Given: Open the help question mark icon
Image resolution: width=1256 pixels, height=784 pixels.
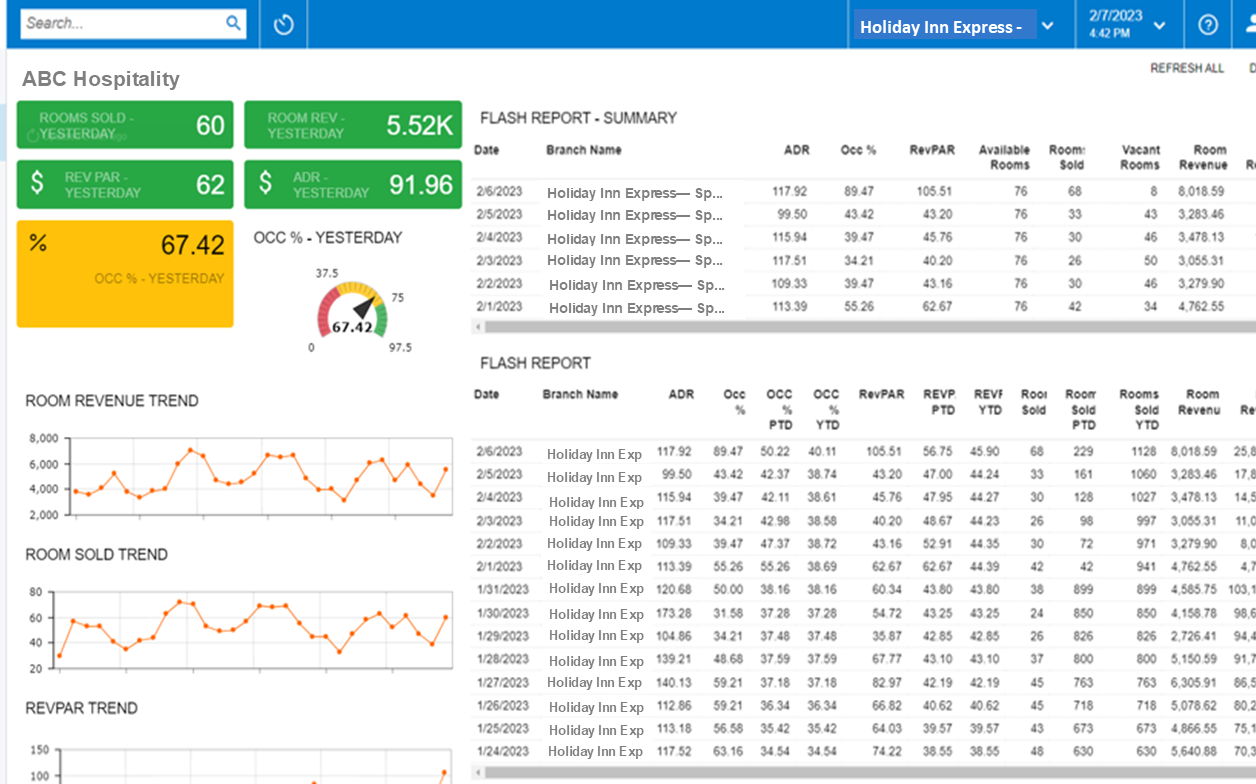Looking at the screenshot, I should point(1208,25).
